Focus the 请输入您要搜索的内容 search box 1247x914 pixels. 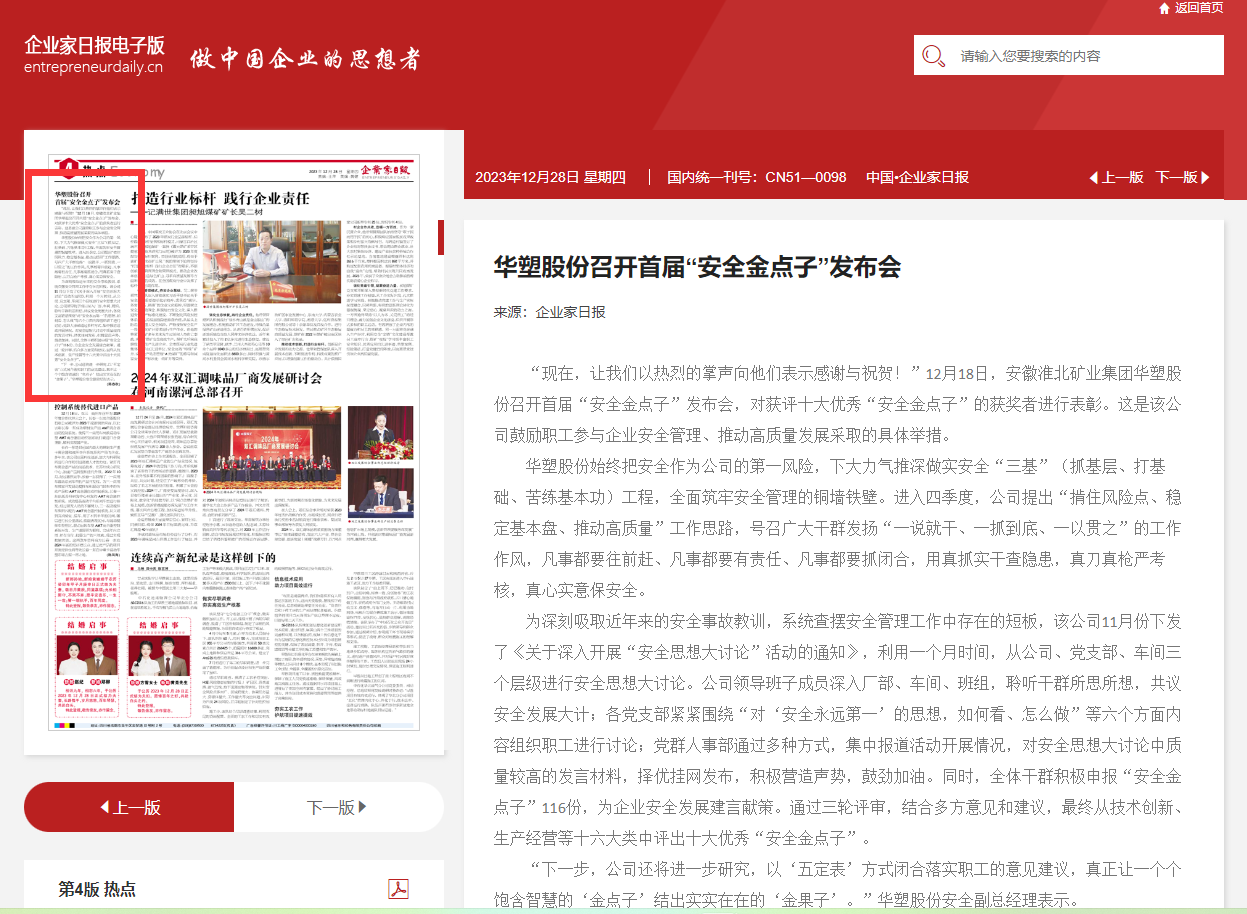tap(1085, 56)
